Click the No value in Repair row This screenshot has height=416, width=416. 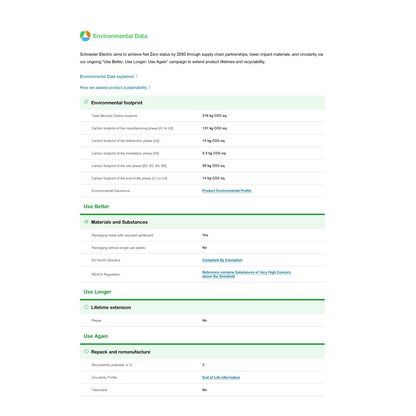tap(205, 320)
